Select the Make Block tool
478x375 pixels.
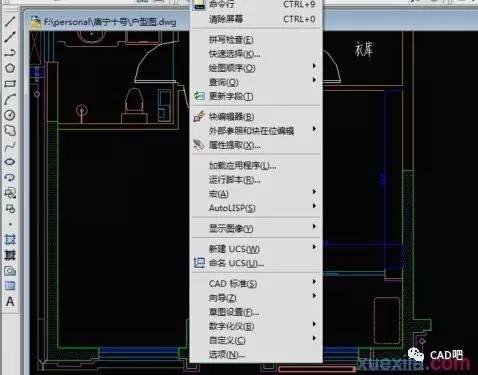point(10,209)
